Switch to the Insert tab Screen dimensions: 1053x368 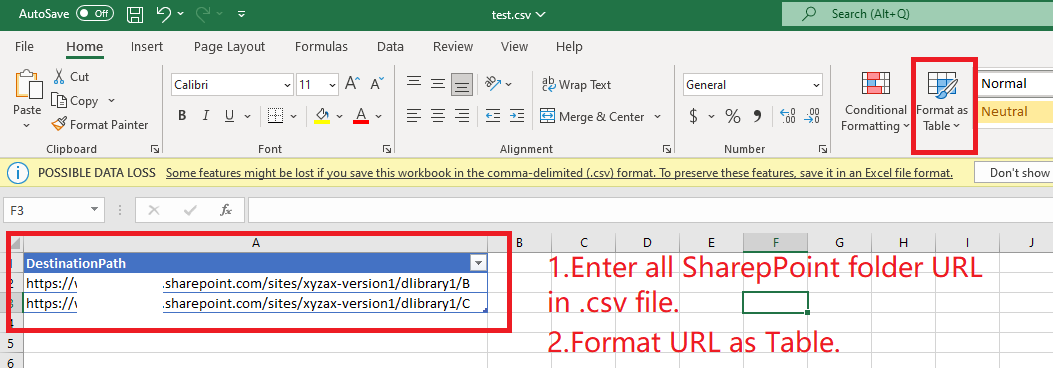(146, 46)
